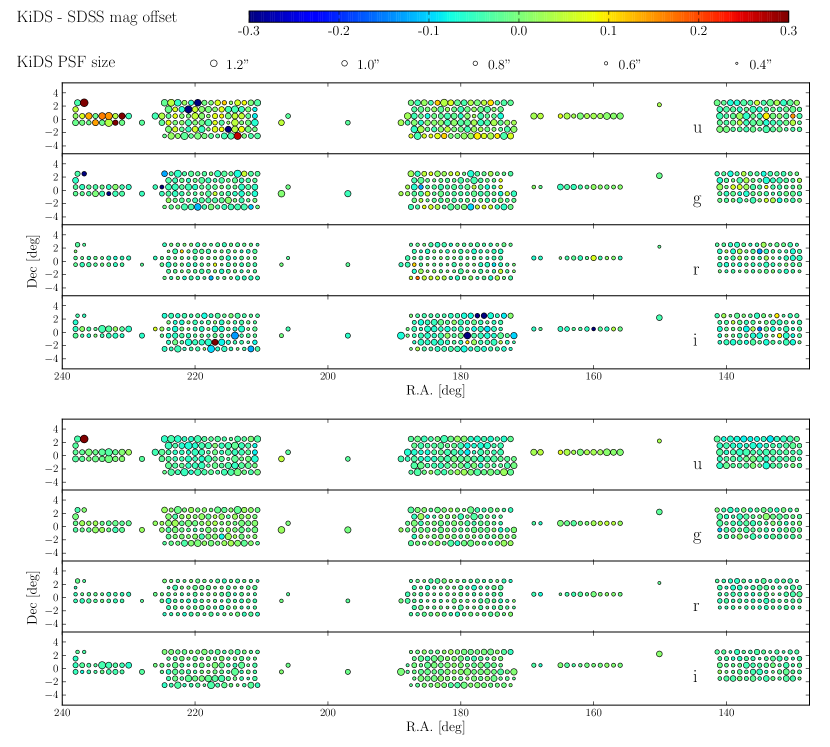This screenshot has width=830, height=747.
Task: Click the dark red point in upper u-band panel
Action: (x=84, y=102)
